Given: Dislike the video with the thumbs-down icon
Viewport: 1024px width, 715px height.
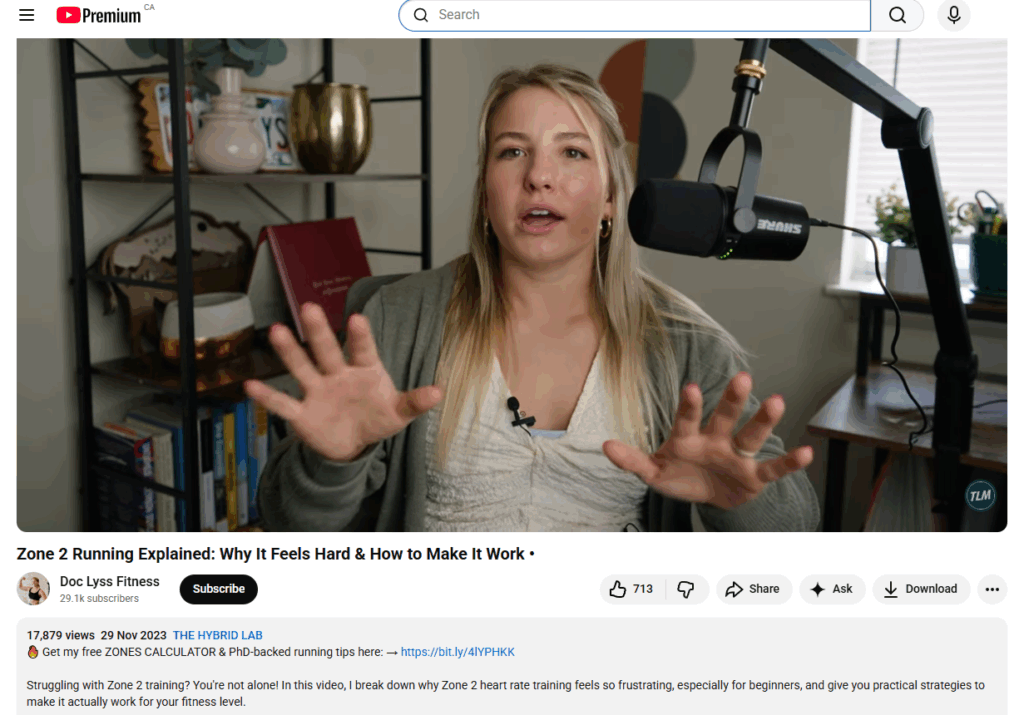Looking at the screenshot, I should (687, 589).
